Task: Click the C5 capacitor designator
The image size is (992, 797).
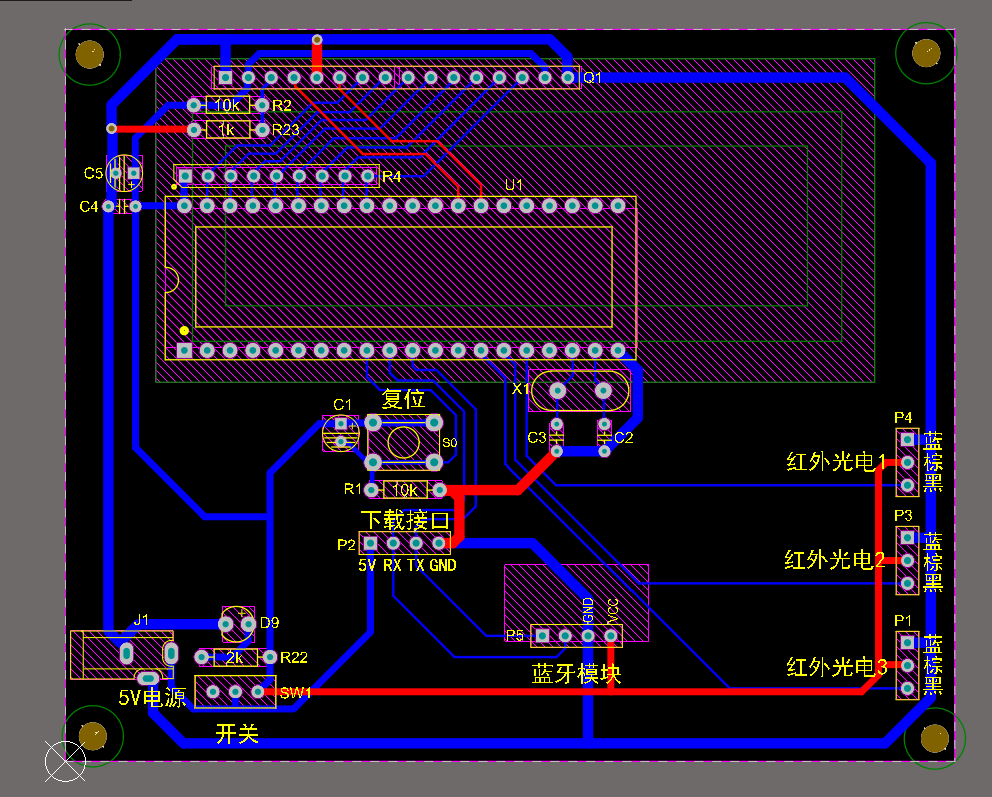Action: coord(93,173)
